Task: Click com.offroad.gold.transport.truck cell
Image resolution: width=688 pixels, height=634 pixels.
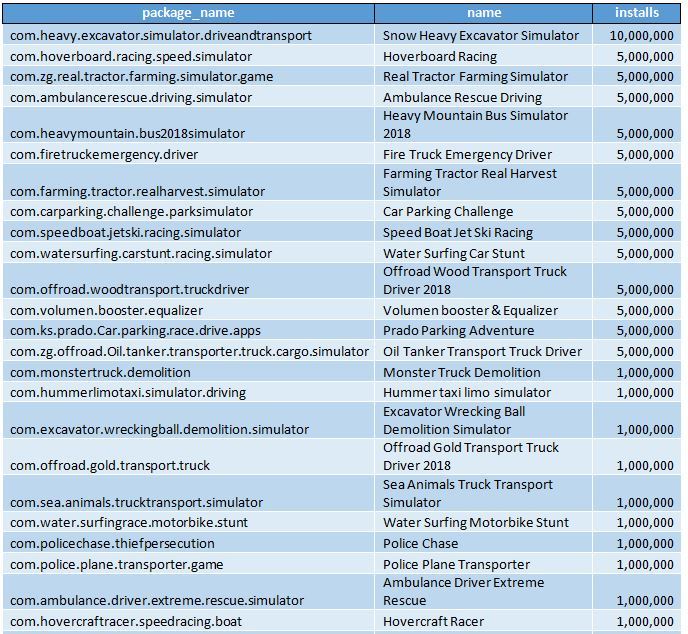Action: pos(188,457)
